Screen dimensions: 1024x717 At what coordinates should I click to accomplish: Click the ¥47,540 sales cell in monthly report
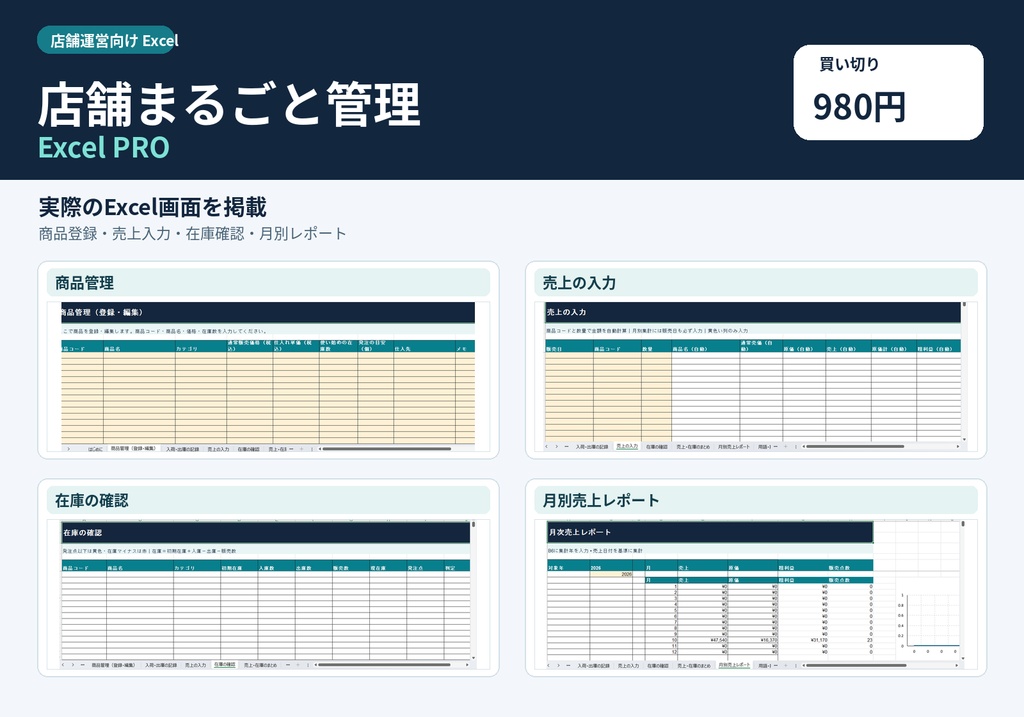tap(703, 640)
